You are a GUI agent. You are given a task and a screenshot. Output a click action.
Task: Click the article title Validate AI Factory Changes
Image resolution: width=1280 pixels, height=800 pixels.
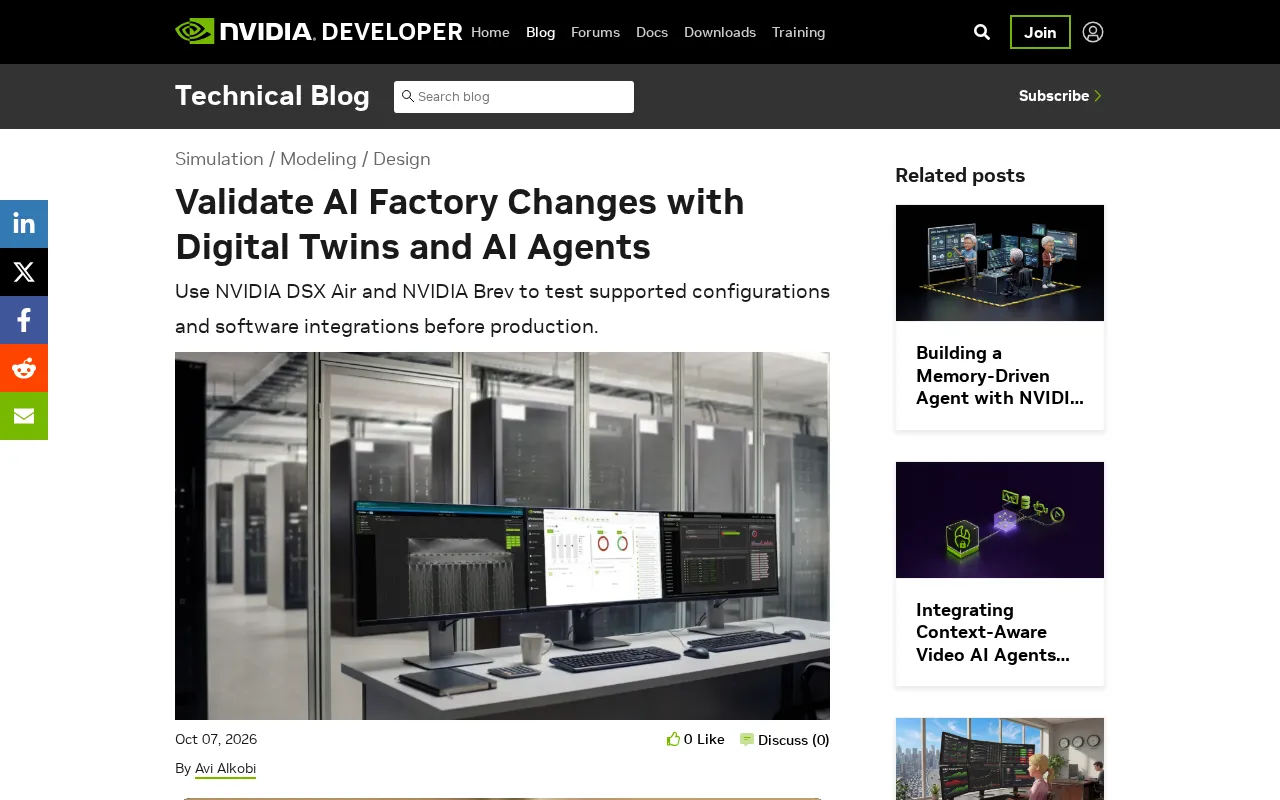[460, 224]
